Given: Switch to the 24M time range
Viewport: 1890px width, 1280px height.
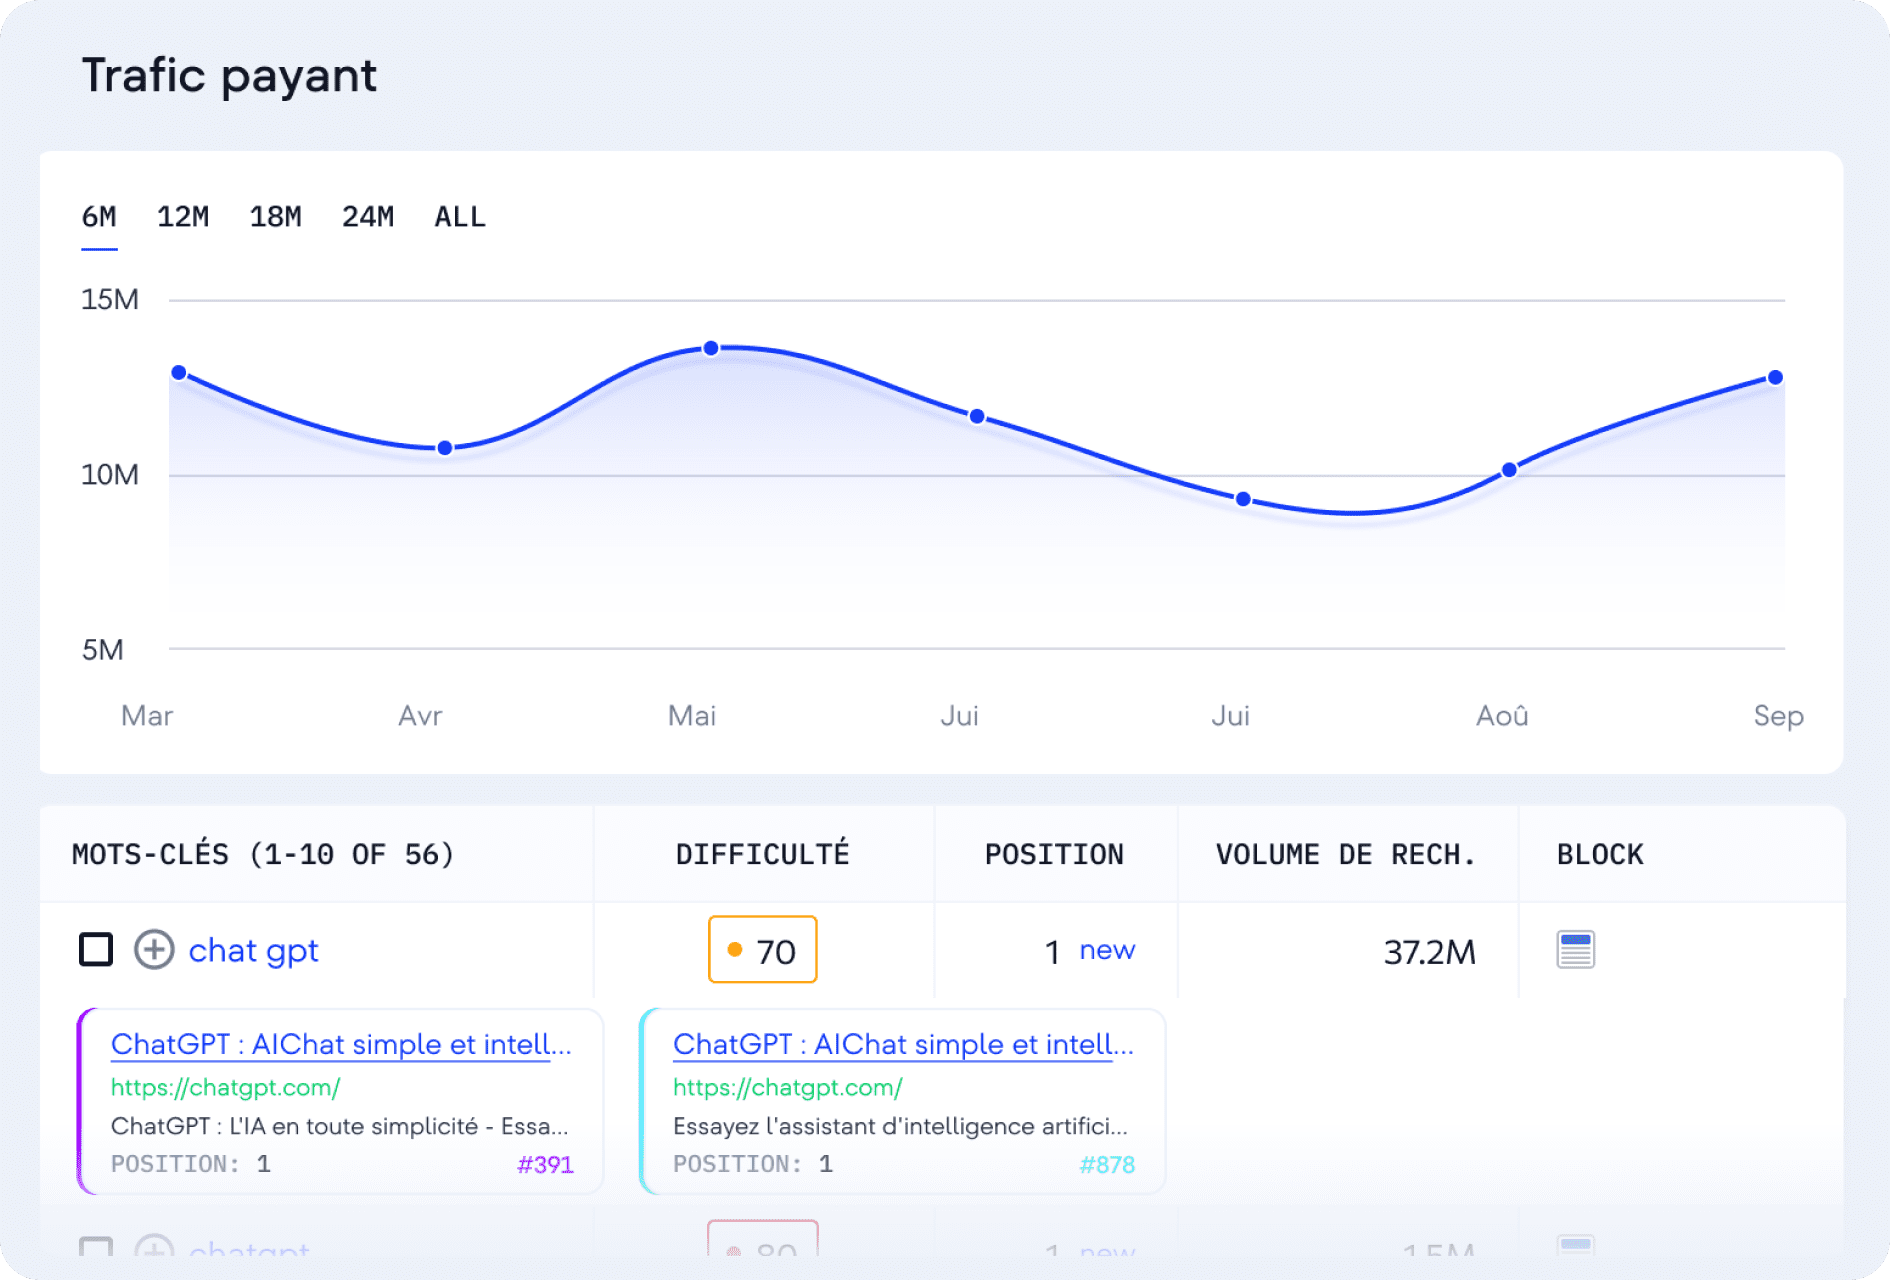Looking at the screenshot, I should (368, 217).
